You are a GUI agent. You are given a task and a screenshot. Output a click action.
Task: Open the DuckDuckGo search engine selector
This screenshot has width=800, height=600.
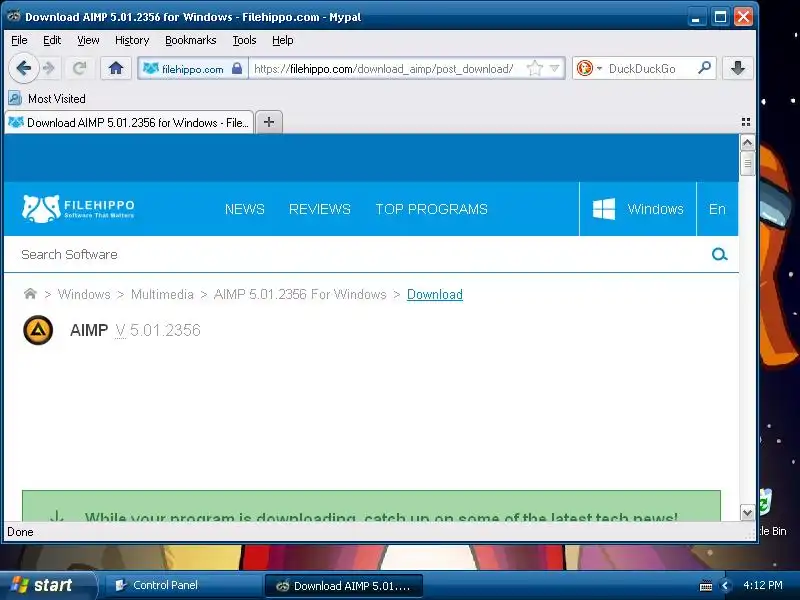point(589,68)
